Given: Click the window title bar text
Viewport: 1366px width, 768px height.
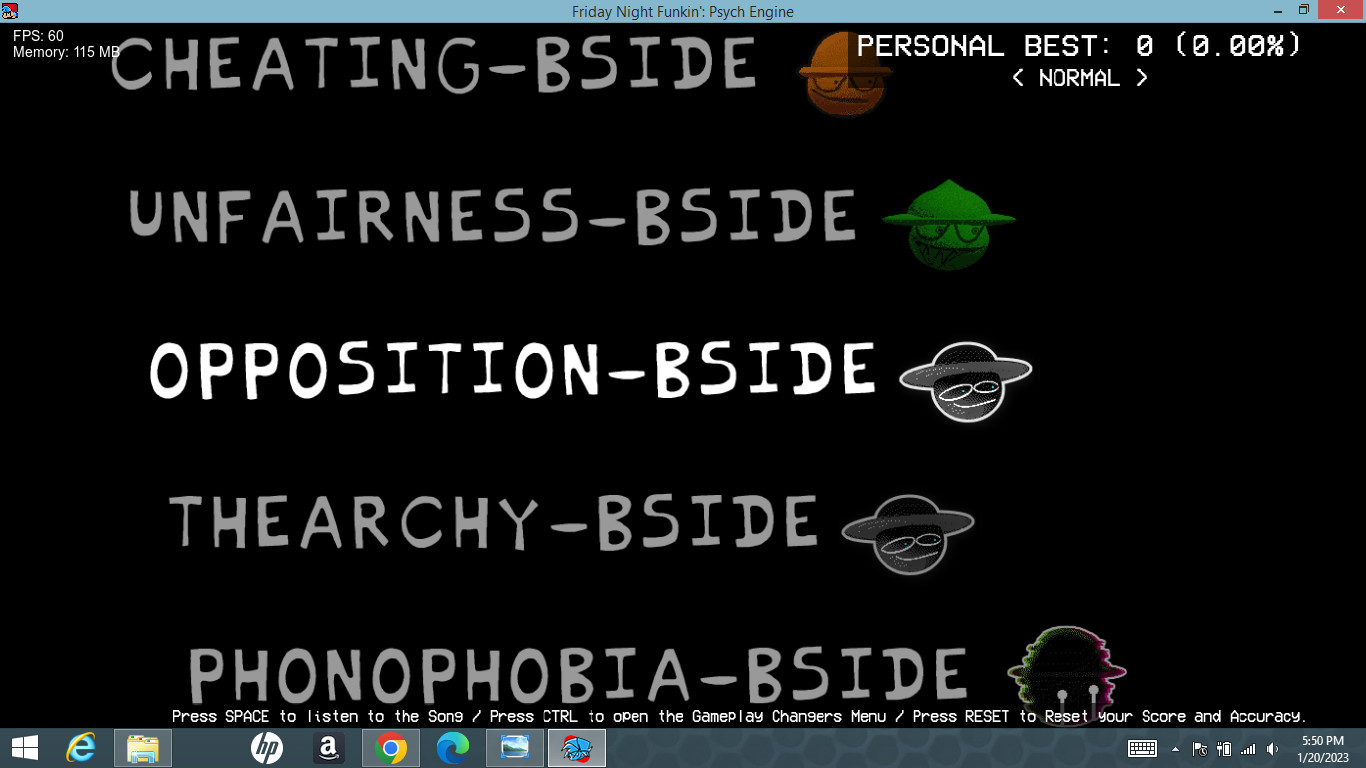Looking at the screenshot, I should [x=683, y=12].
